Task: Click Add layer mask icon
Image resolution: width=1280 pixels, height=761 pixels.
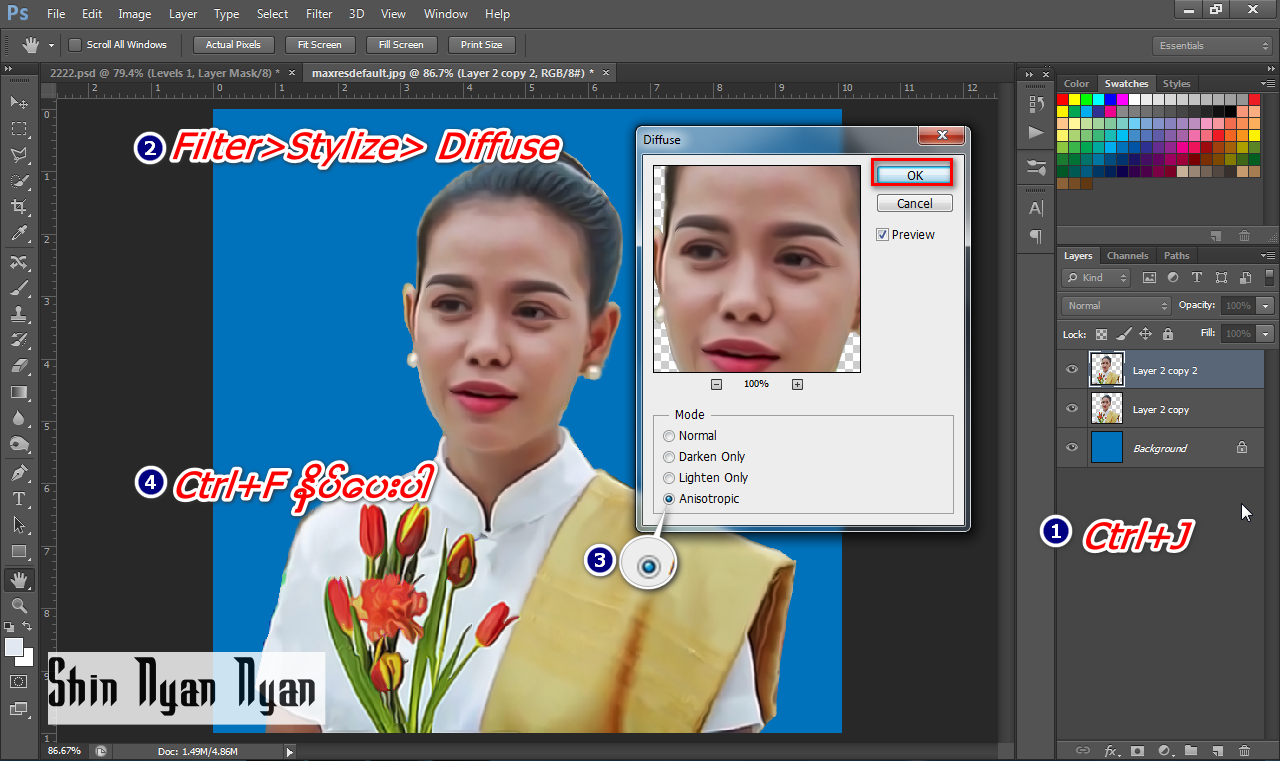Action: (1137, 750)
